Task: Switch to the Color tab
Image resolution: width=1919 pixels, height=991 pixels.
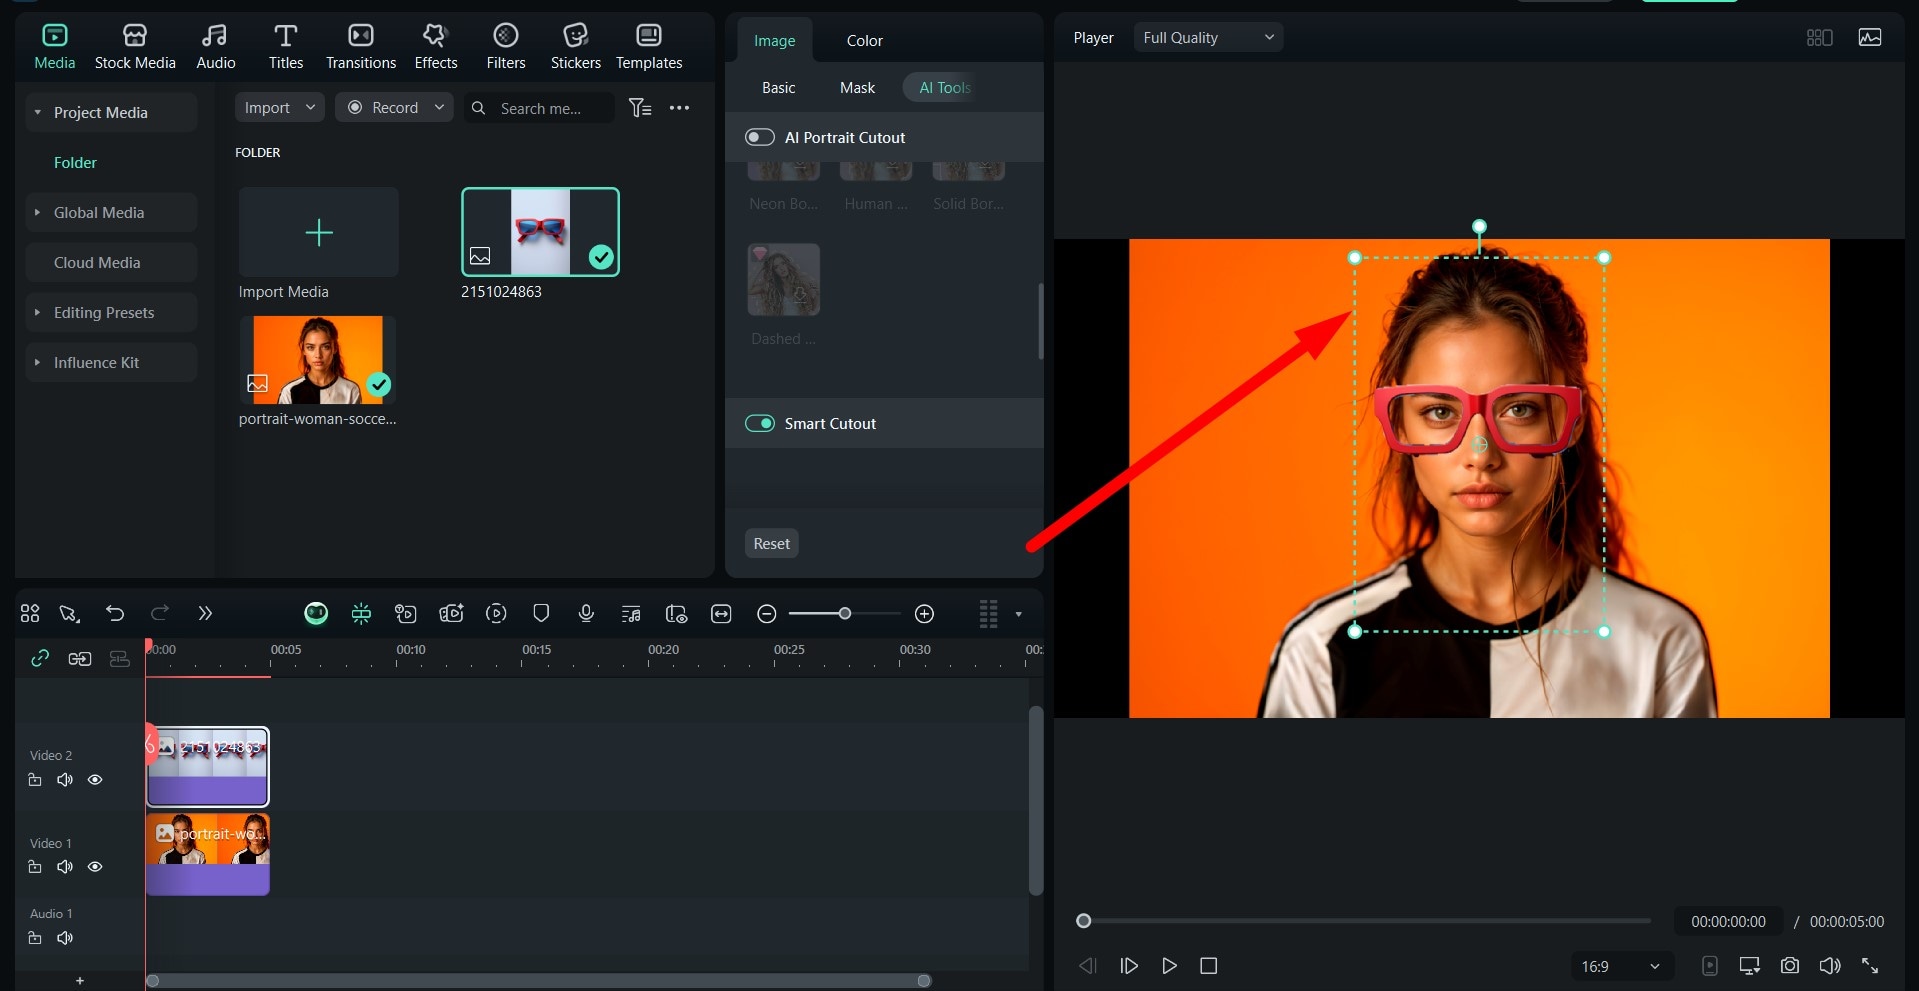Action: (865, 40)
